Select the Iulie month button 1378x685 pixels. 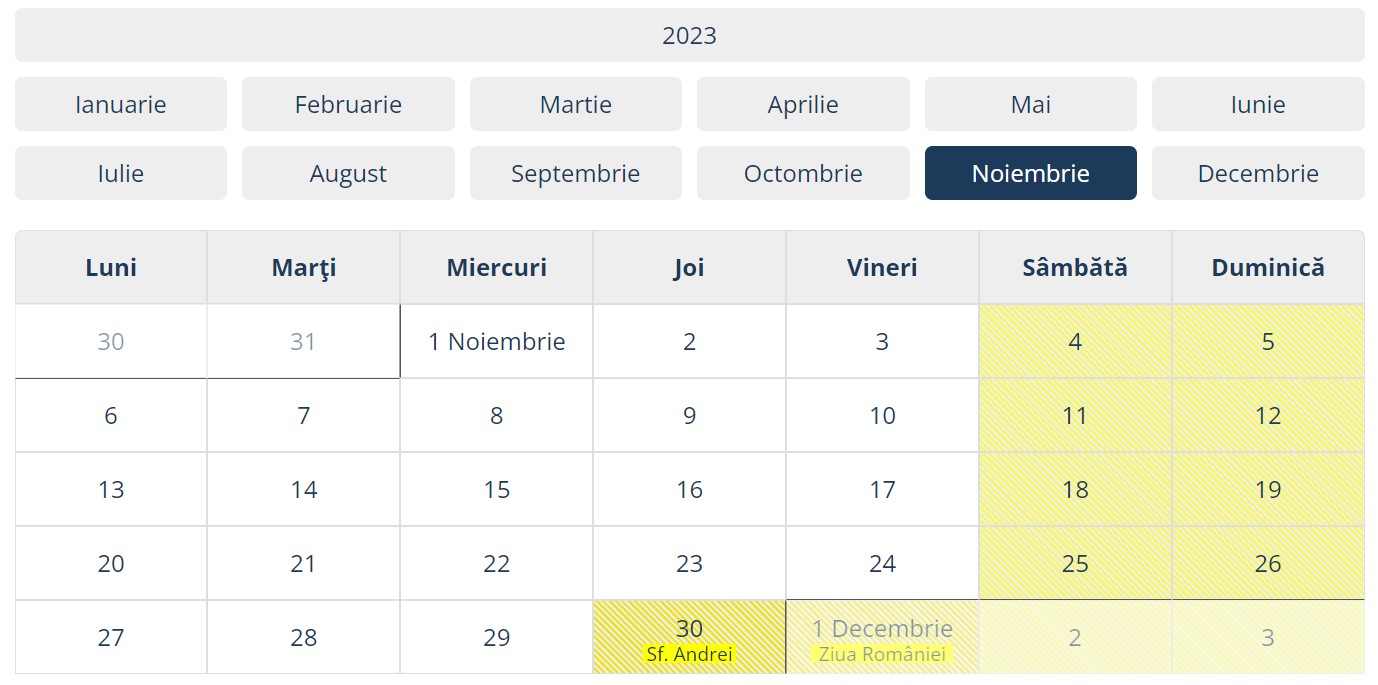121,173
